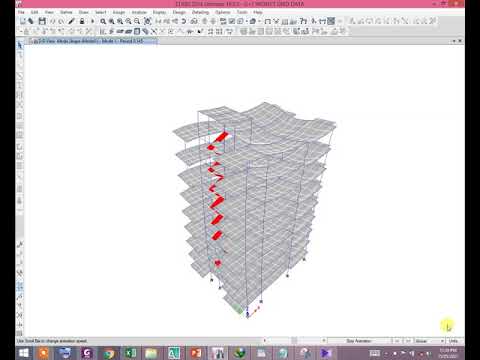Click the move down in list arrow icon
The height and width of the screenshot is (360, 480).
[x=213, y=21]
